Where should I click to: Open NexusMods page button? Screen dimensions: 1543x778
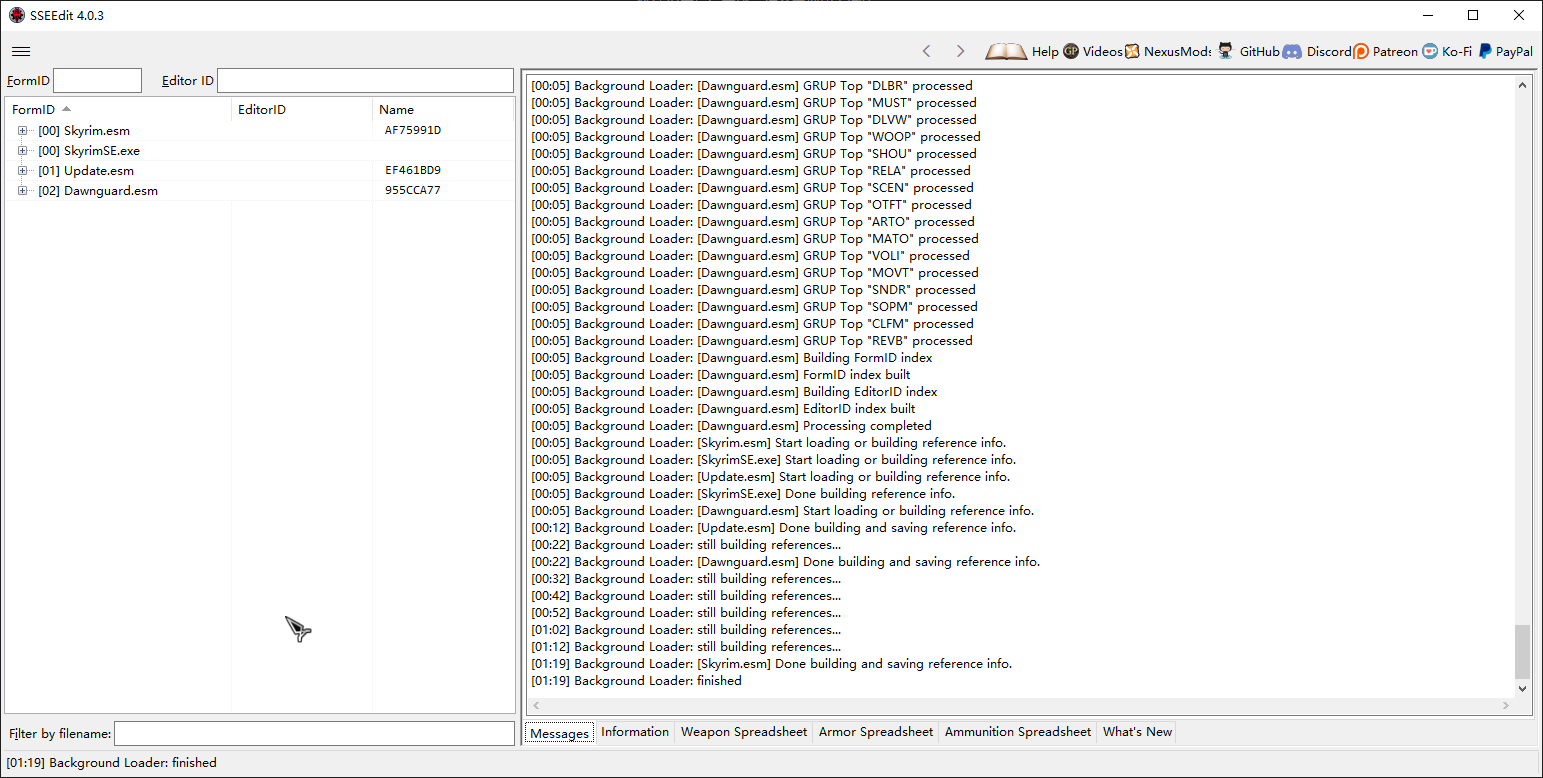click(x=1168, y=51)
